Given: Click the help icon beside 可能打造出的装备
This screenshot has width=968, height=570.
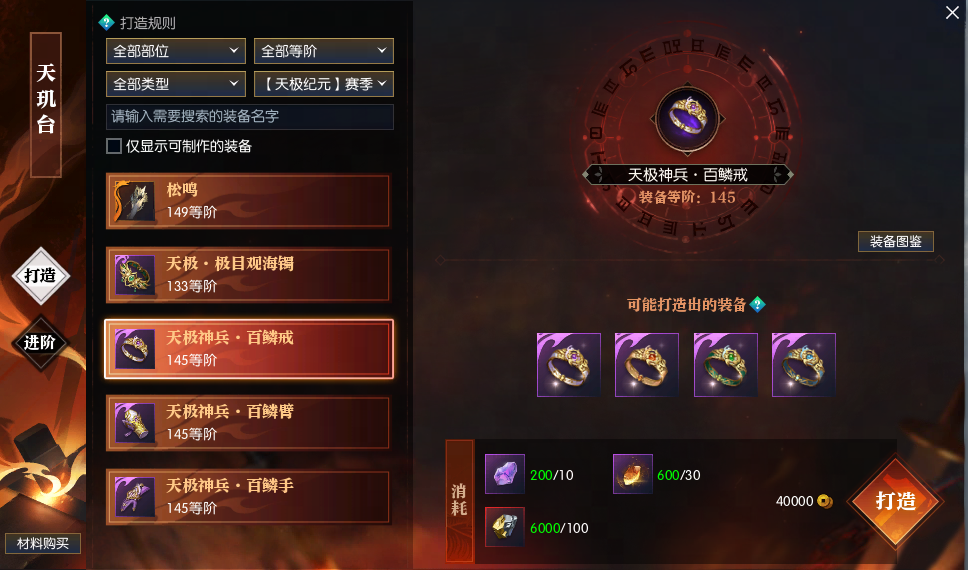Looking at the screenshot, I should pyautogui.click(x=757, y=304).
